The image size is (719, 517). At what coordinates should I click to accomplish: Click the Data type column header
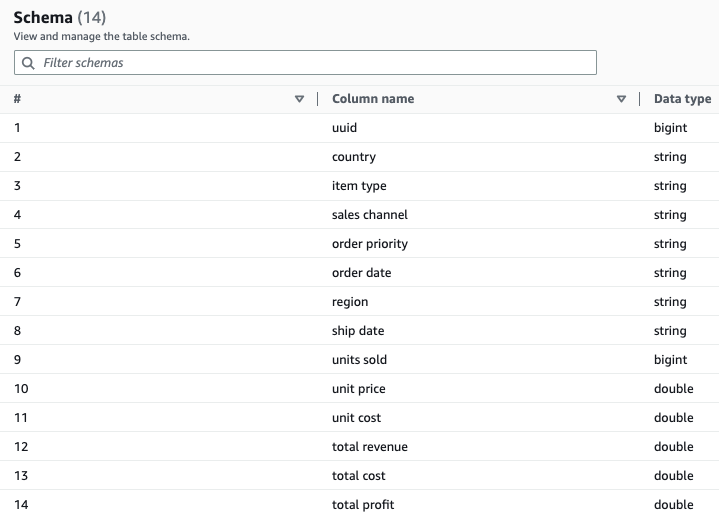pos(682,99)
